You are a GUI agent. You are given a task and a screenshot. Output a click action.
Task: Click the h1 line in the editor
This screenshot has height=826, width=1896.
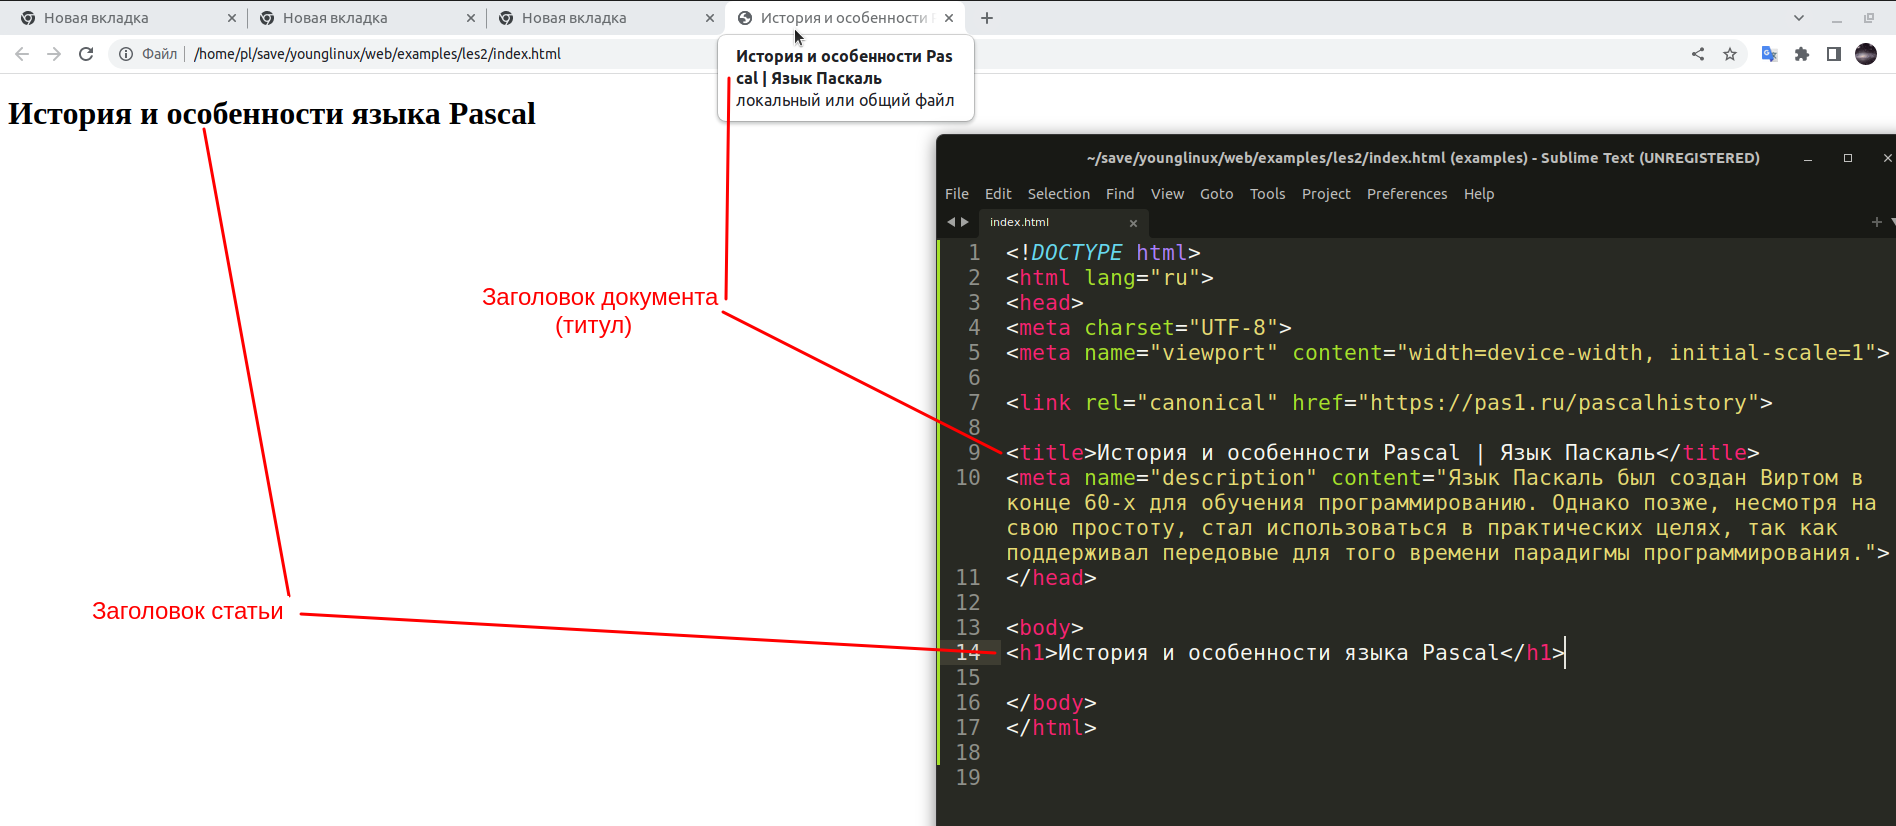pyautogui.click(x=1285, y=653)
